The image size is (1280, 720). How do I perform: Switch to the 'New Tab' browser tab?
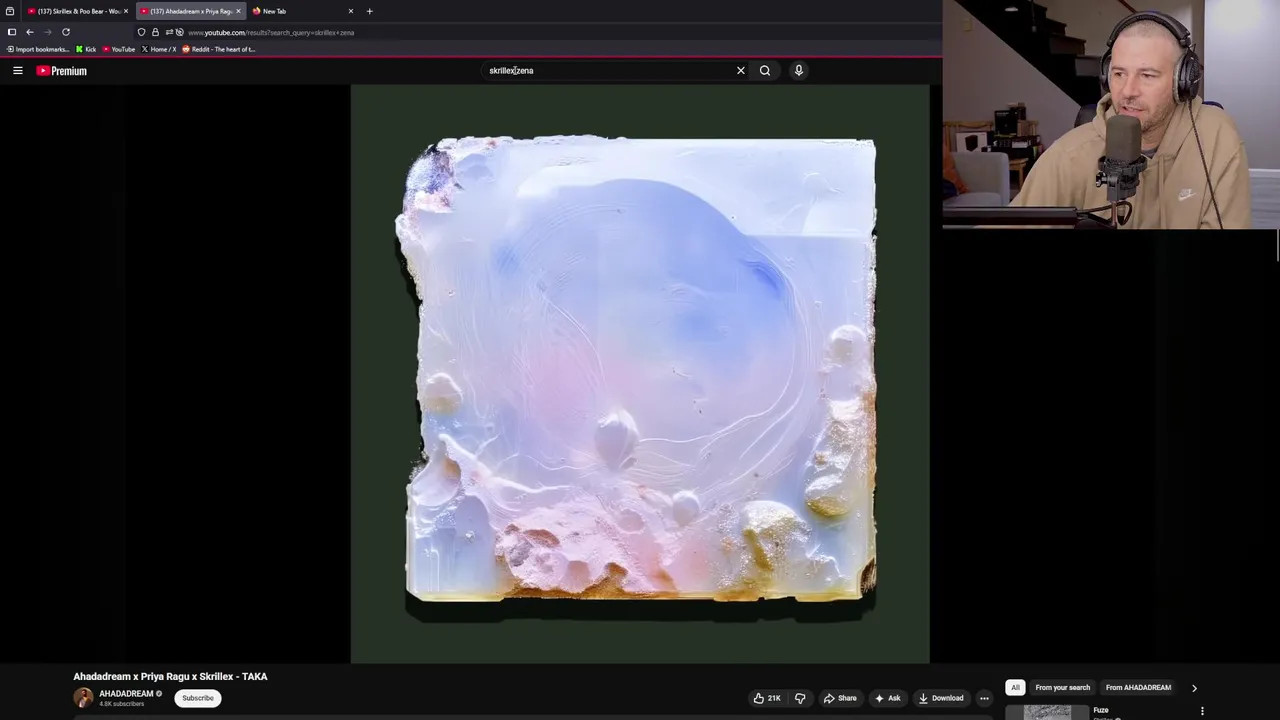coord(301,11)
